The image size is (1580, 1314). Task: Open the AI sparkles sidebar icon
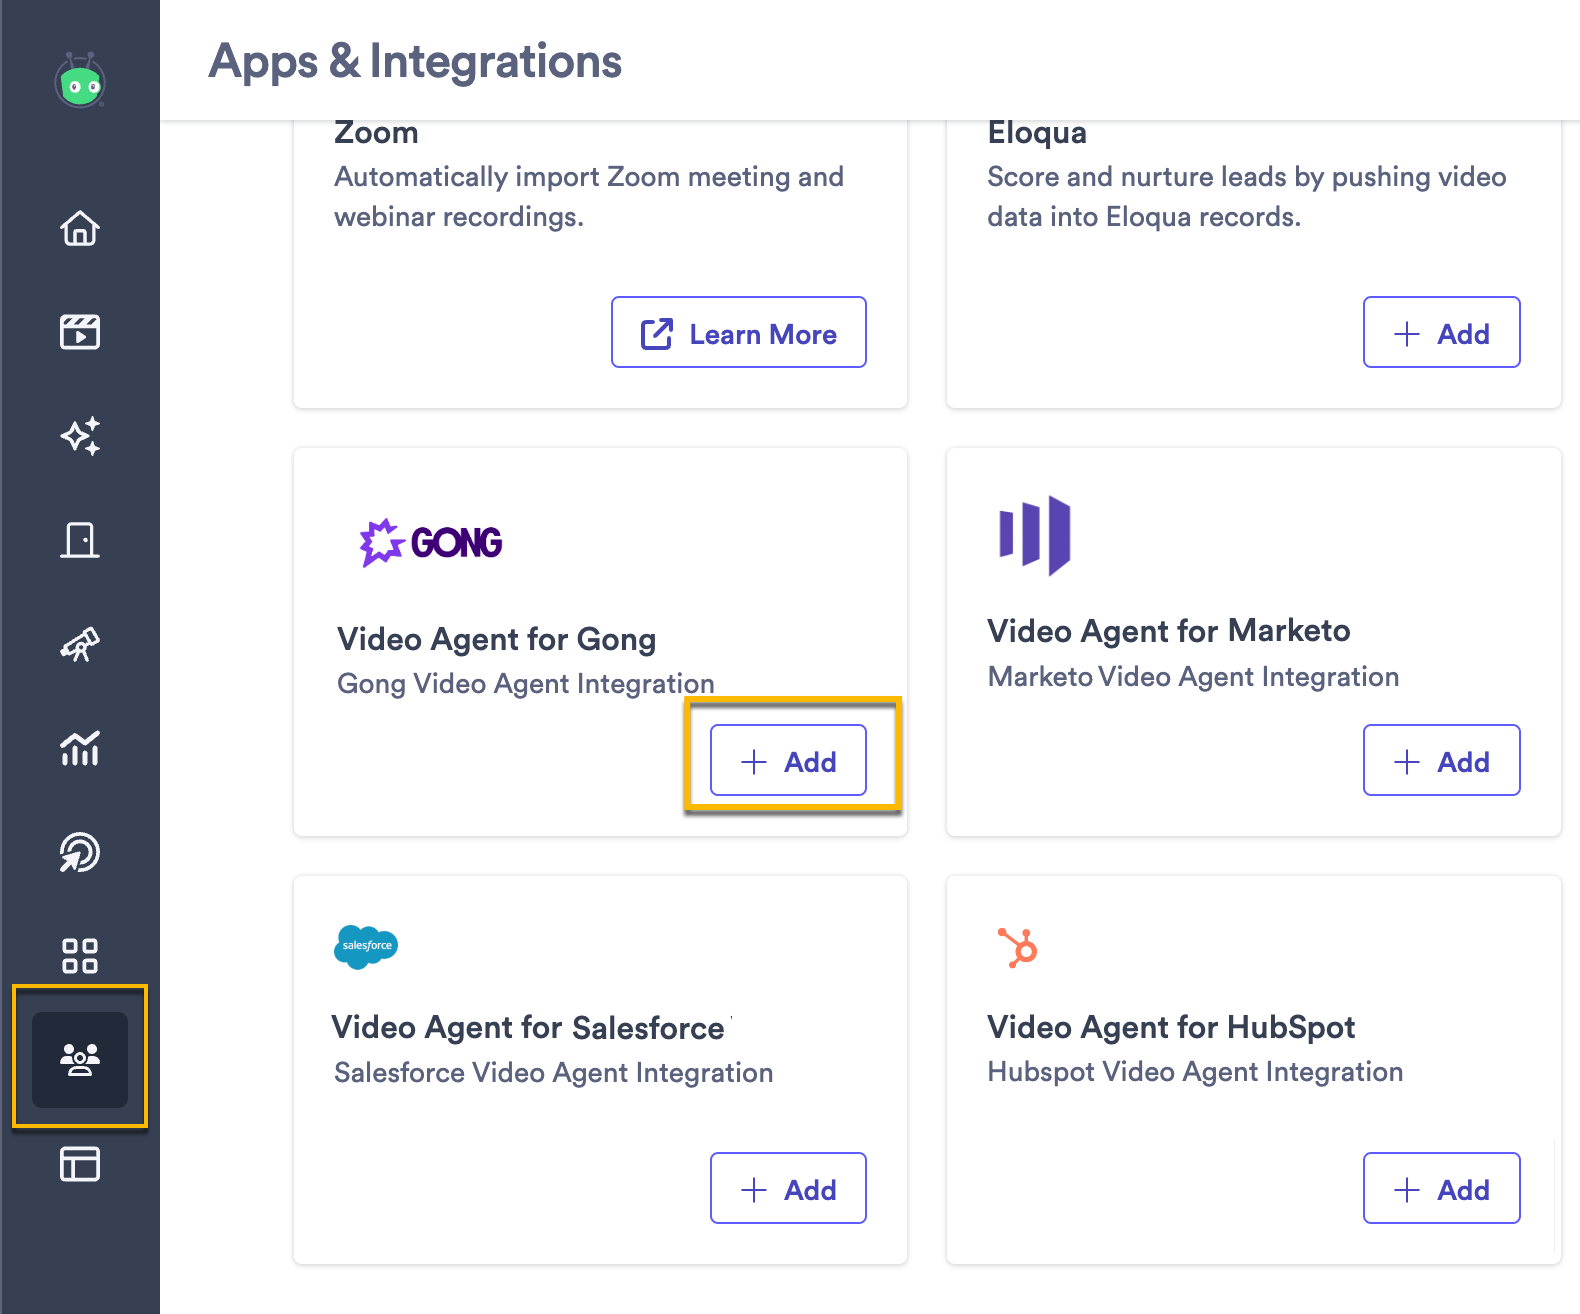point(80,436)
